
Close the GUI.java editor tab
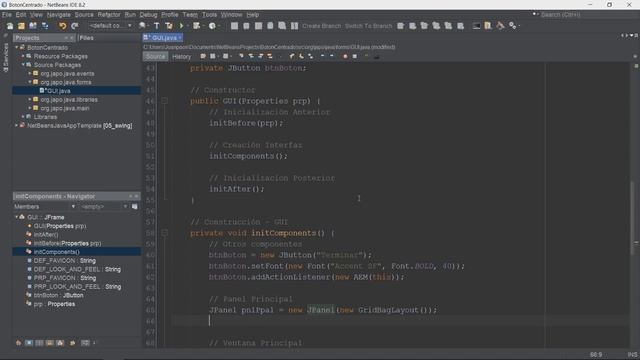180,38
